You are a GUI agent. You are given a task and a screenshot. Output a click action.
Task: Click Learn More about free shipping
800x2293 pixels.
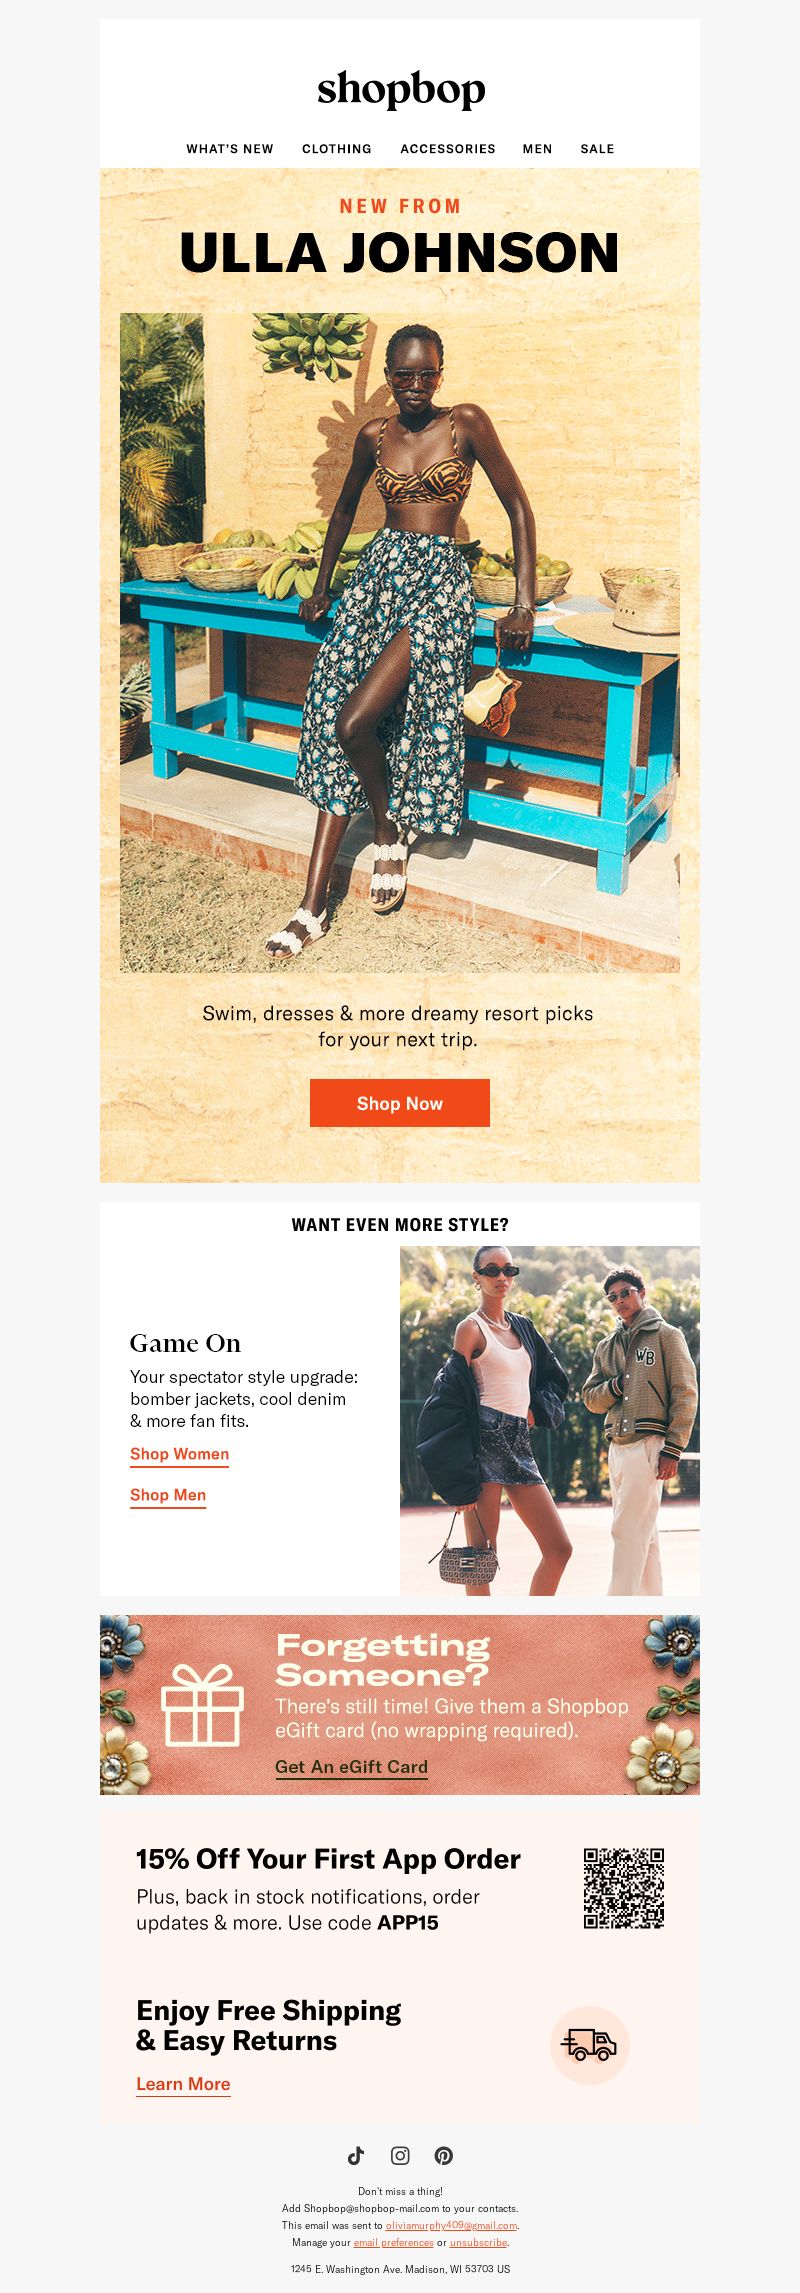click(x=183, y=2084)
